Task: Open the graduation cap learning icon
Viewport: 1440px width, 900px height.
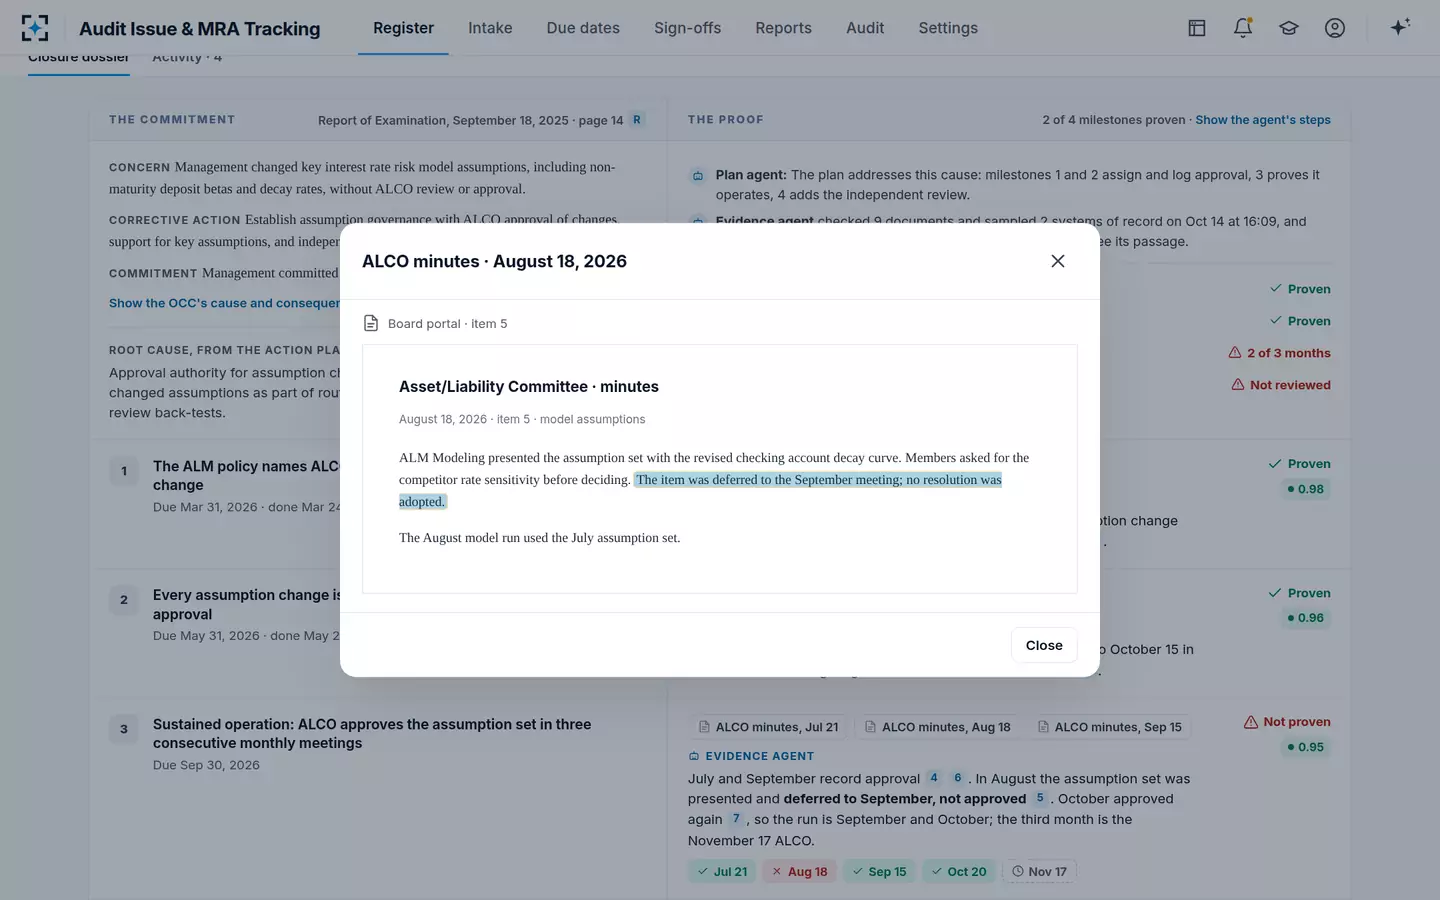Action: coord(1289,28)
